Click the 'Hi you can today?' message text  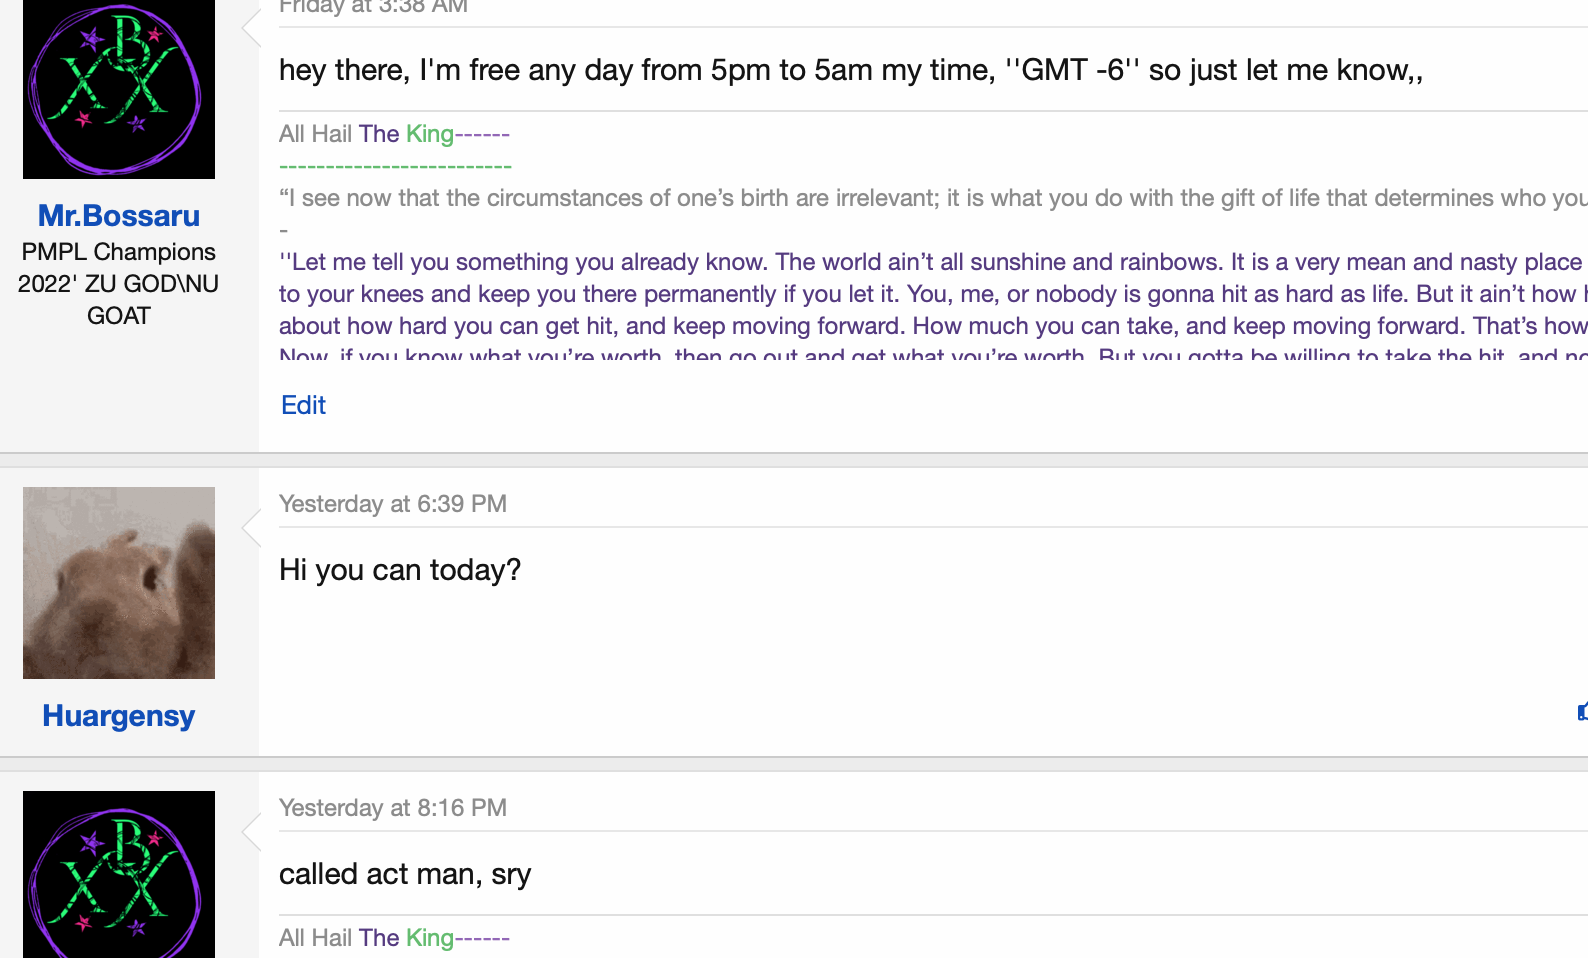(x=400, y=570)
